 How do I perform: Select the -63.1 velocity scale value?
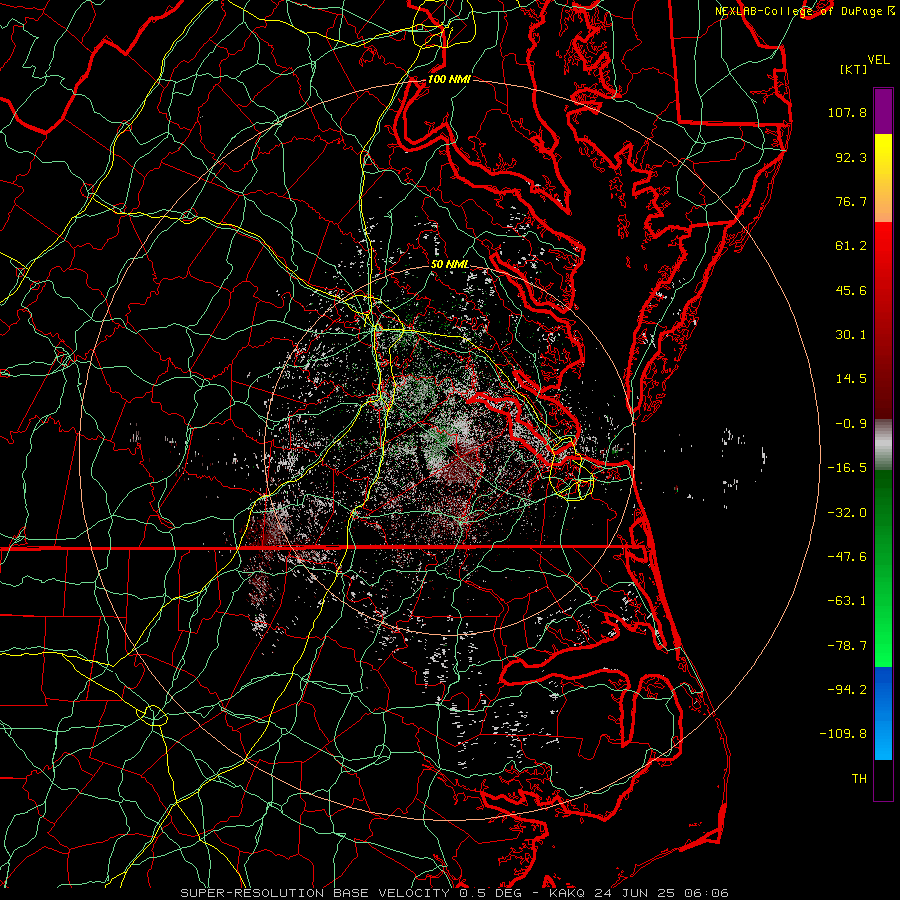click(x=847, y=601)
